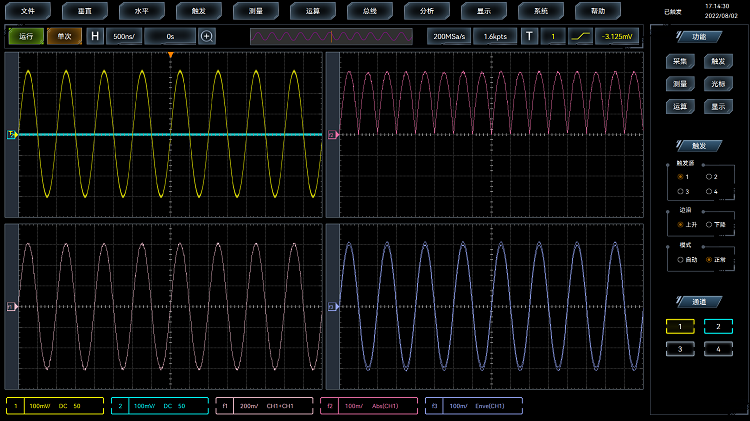The width and height of the screenshot is (750, 421).
Task: Click the waveform overview thumbnail in toolbar
Action: point(331,36)
